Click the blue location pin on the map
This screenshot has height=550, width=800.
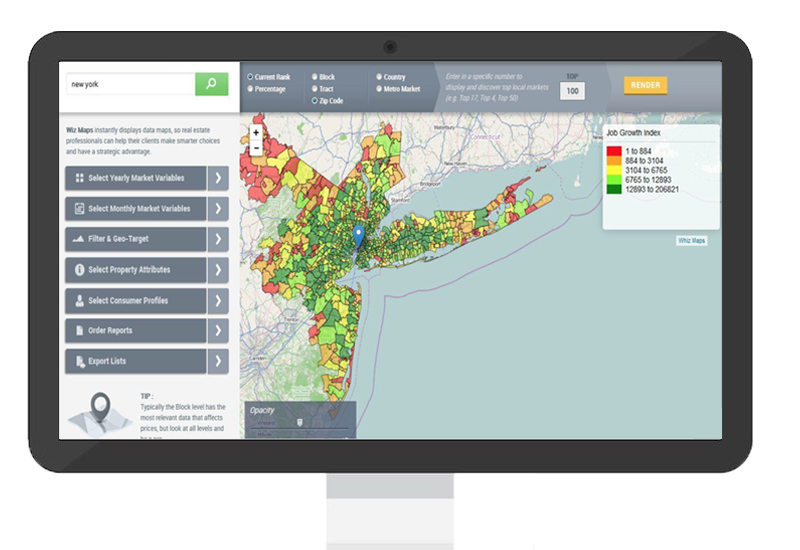359,236
